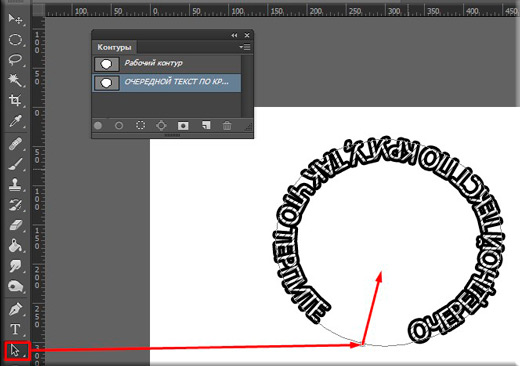Select the Lasso tool
The width and height of the screenshot is (520, 366).
15,60
